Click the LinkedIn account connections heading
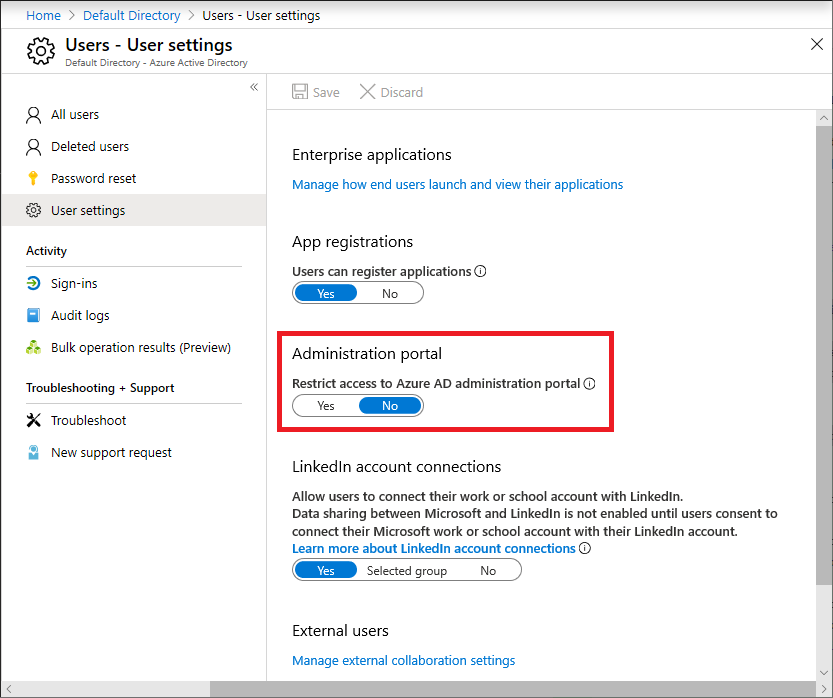 point(396,466)
